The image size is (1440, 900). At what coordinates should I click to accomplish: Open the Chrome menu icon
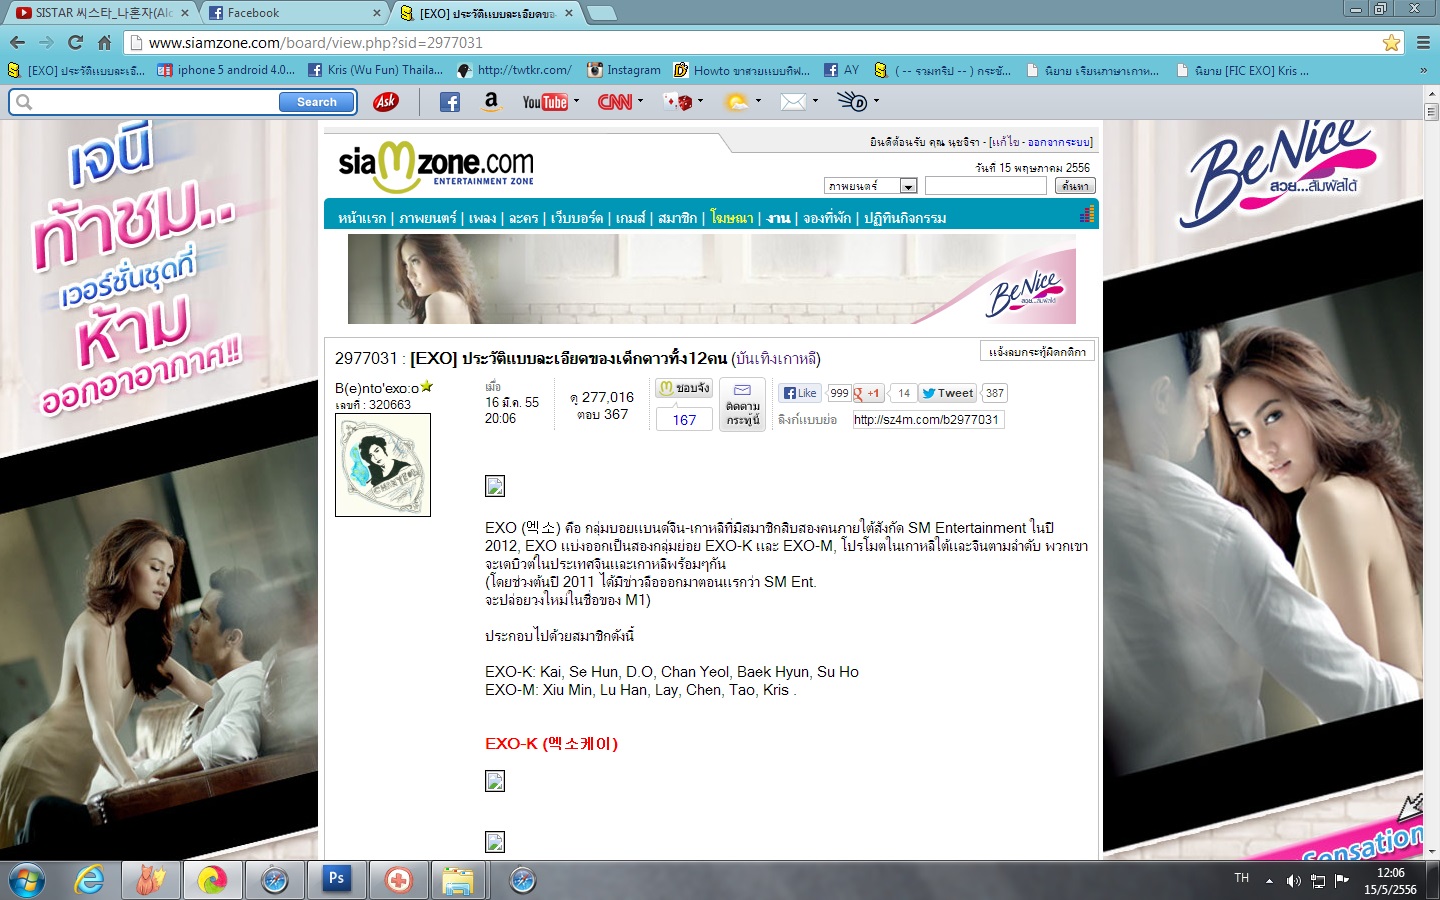pos(1423,42)
